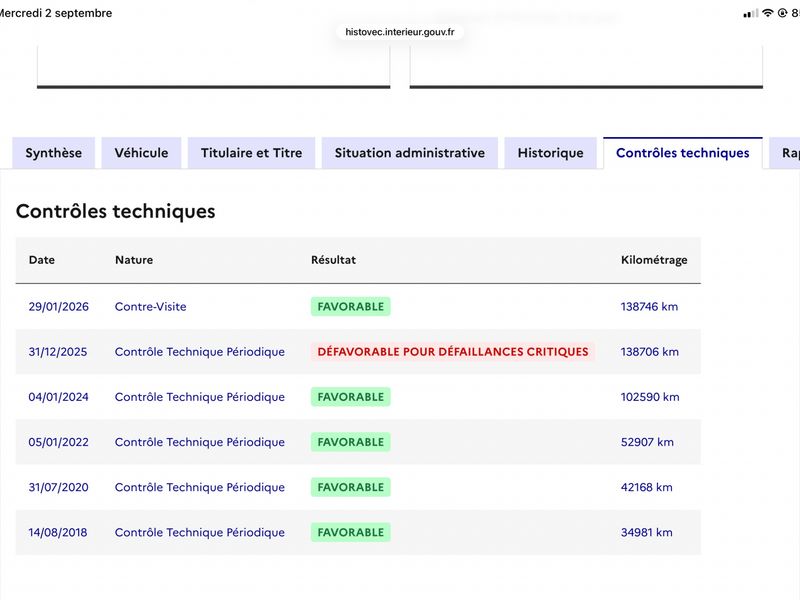The image size is (800, 600).
Task: Tap the histovec.interieur.gouv.fr address bar
Action: click(x=400, y=32)
